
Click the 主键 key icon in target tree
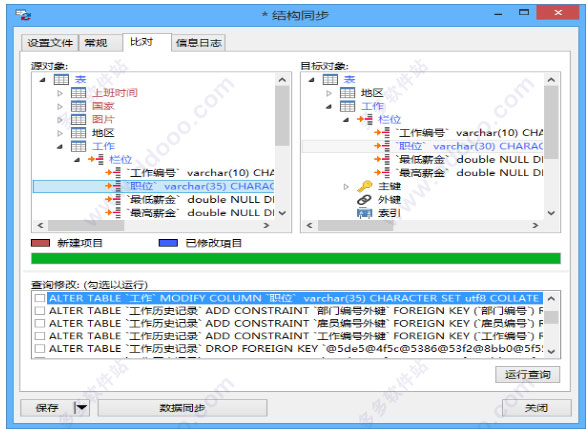[x=364, y=186]
